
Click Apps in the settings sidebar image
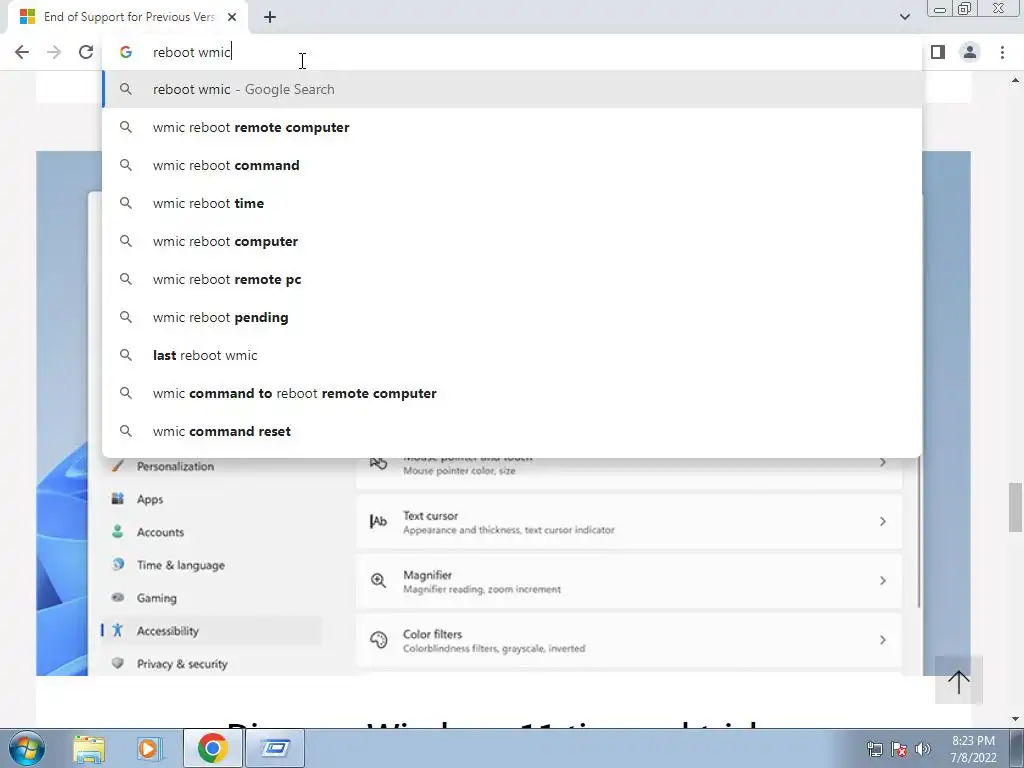point(150,499)
